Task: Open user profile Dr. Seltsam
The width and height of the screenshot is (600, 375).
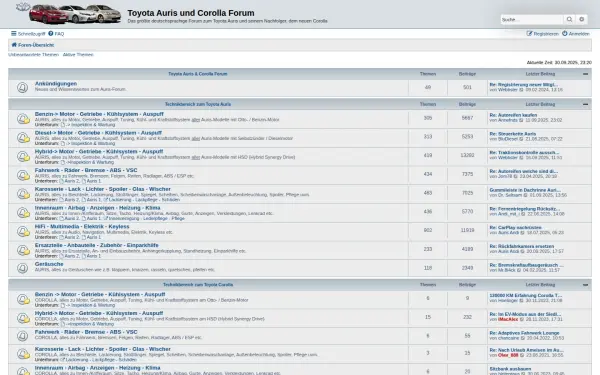Action: (510, 195)
